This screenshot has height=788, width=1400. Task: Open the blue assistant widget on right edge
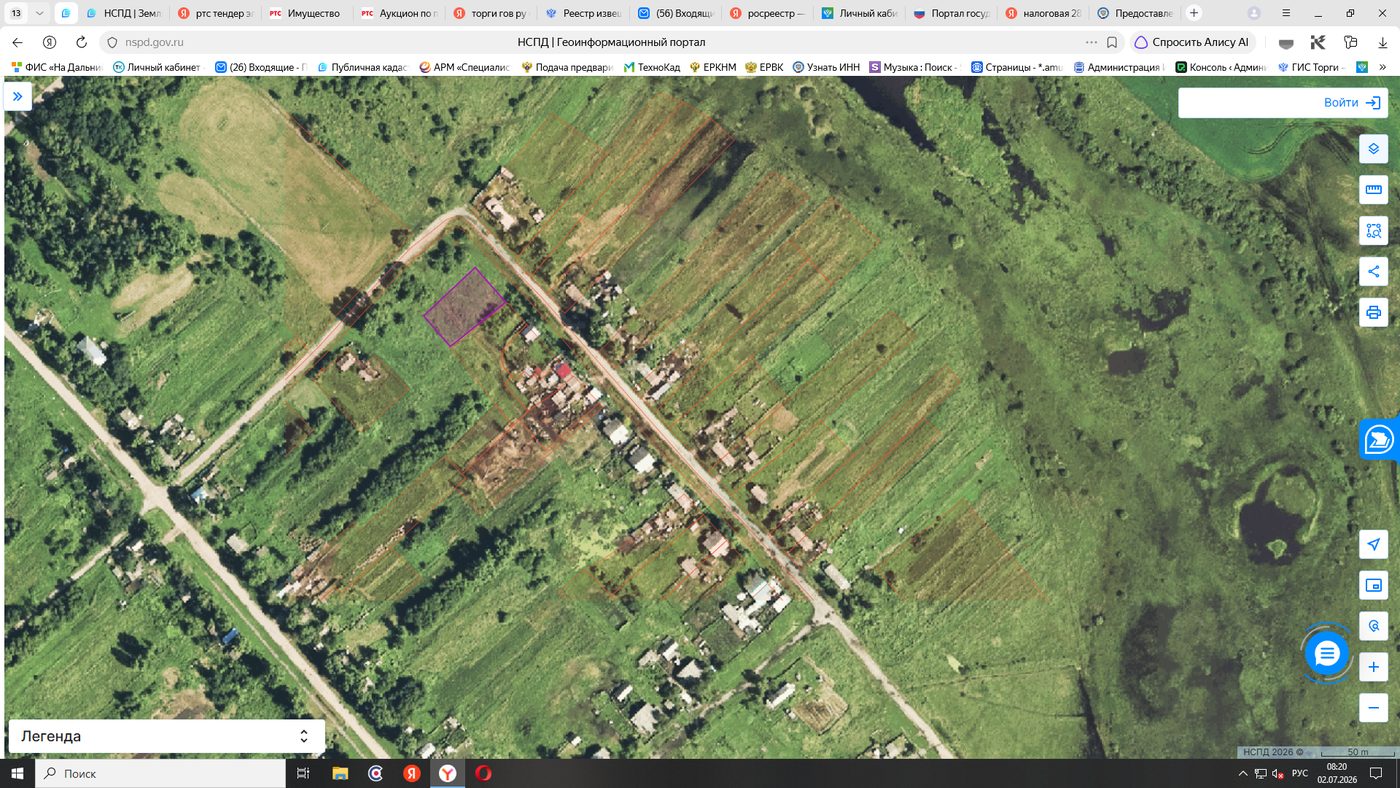1380,439
